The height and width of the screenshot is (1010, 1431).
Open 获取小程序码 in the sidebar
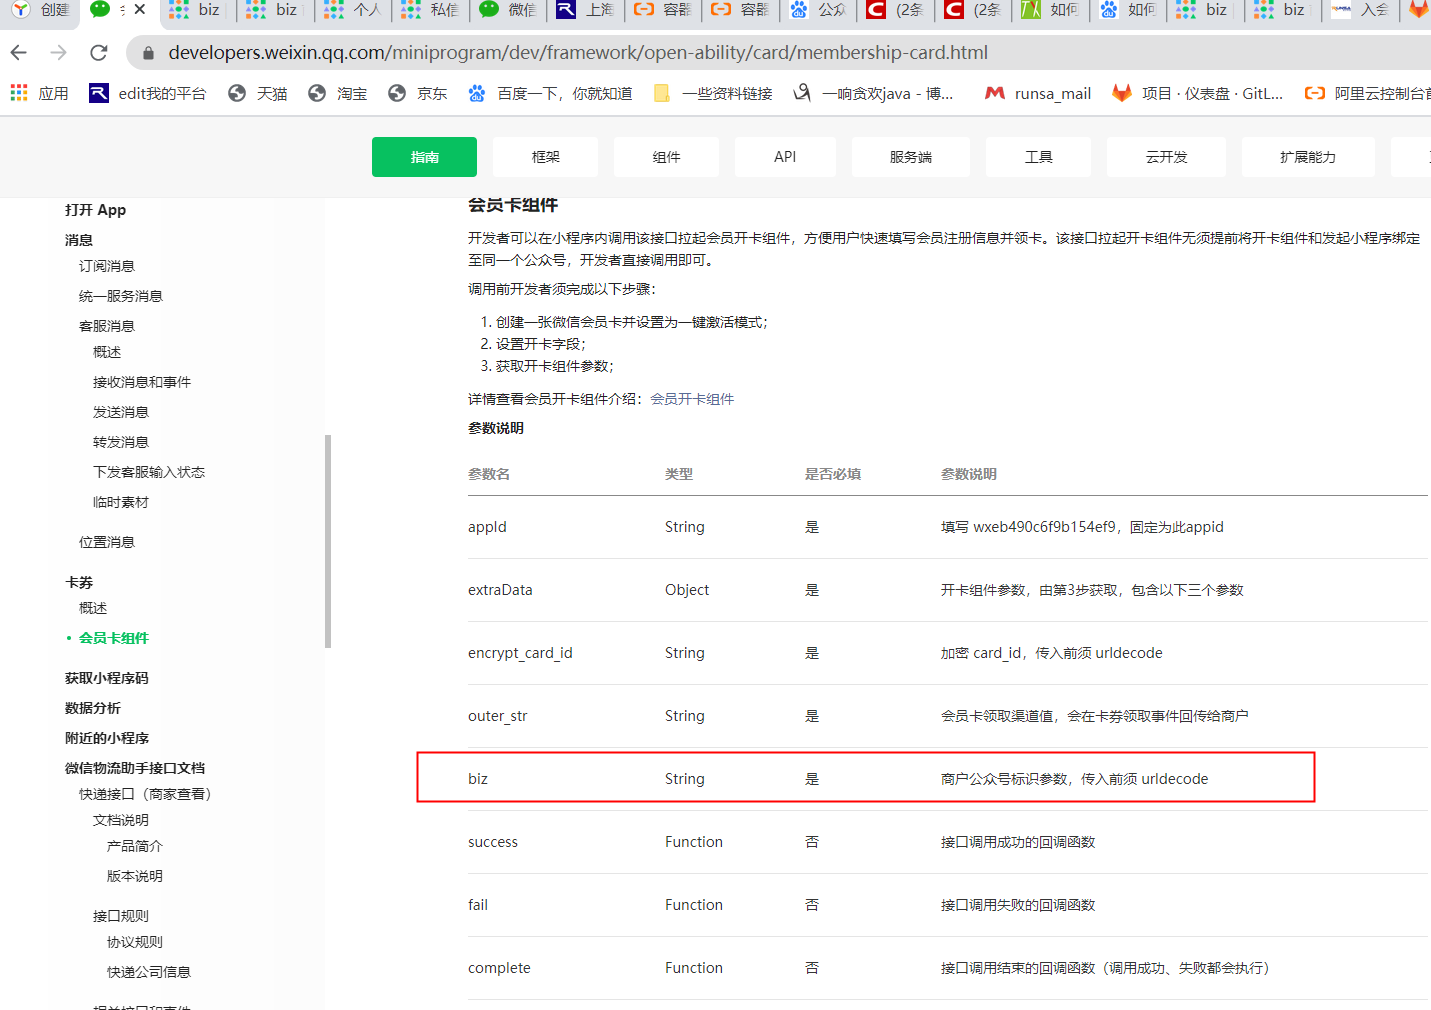pyautogui.click(x=107, y=678)
